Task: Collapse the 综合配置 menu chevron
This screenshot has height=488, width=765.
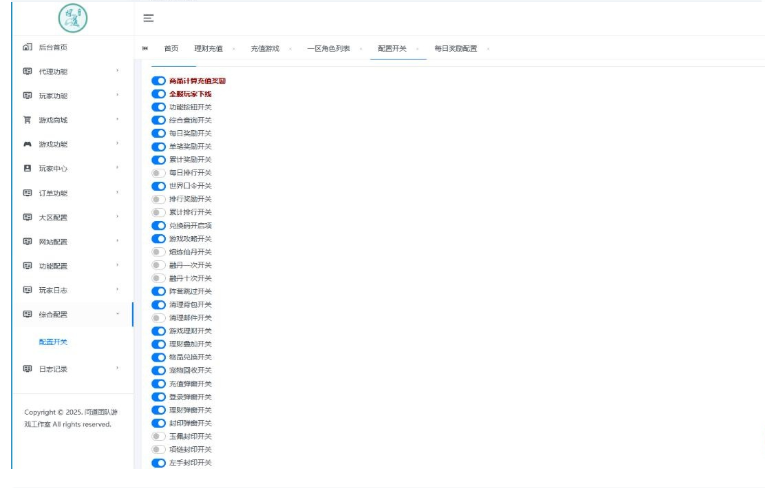Action: [x=118, y=314]
